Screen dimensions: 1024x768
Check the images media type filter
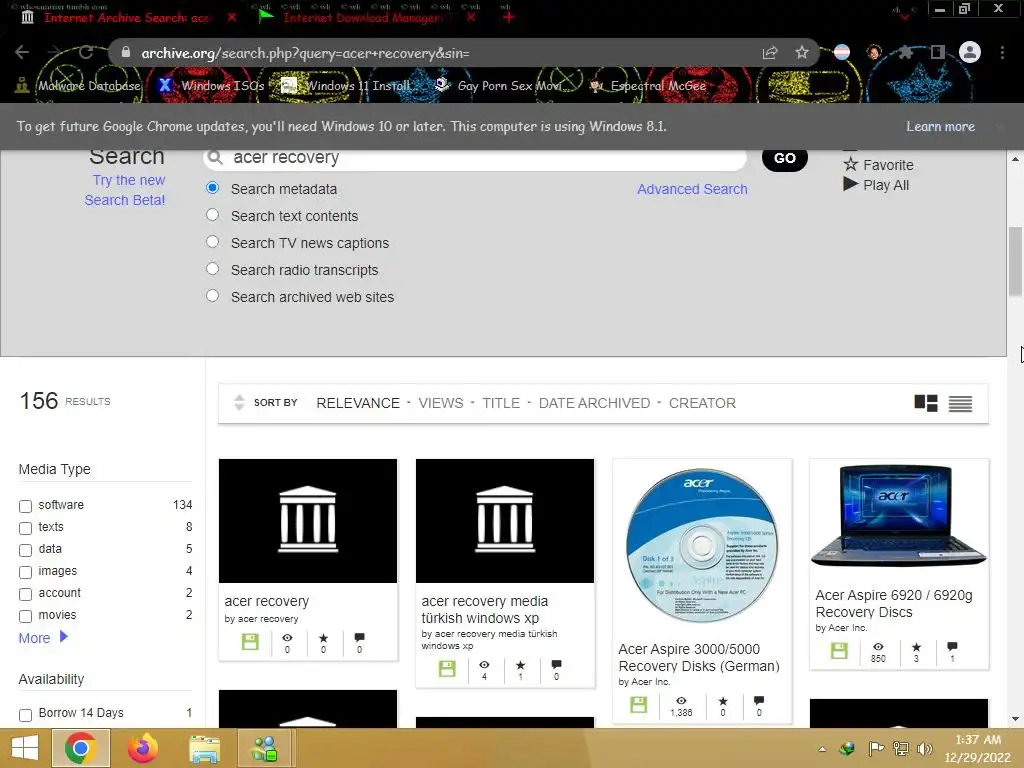[25, 572]
